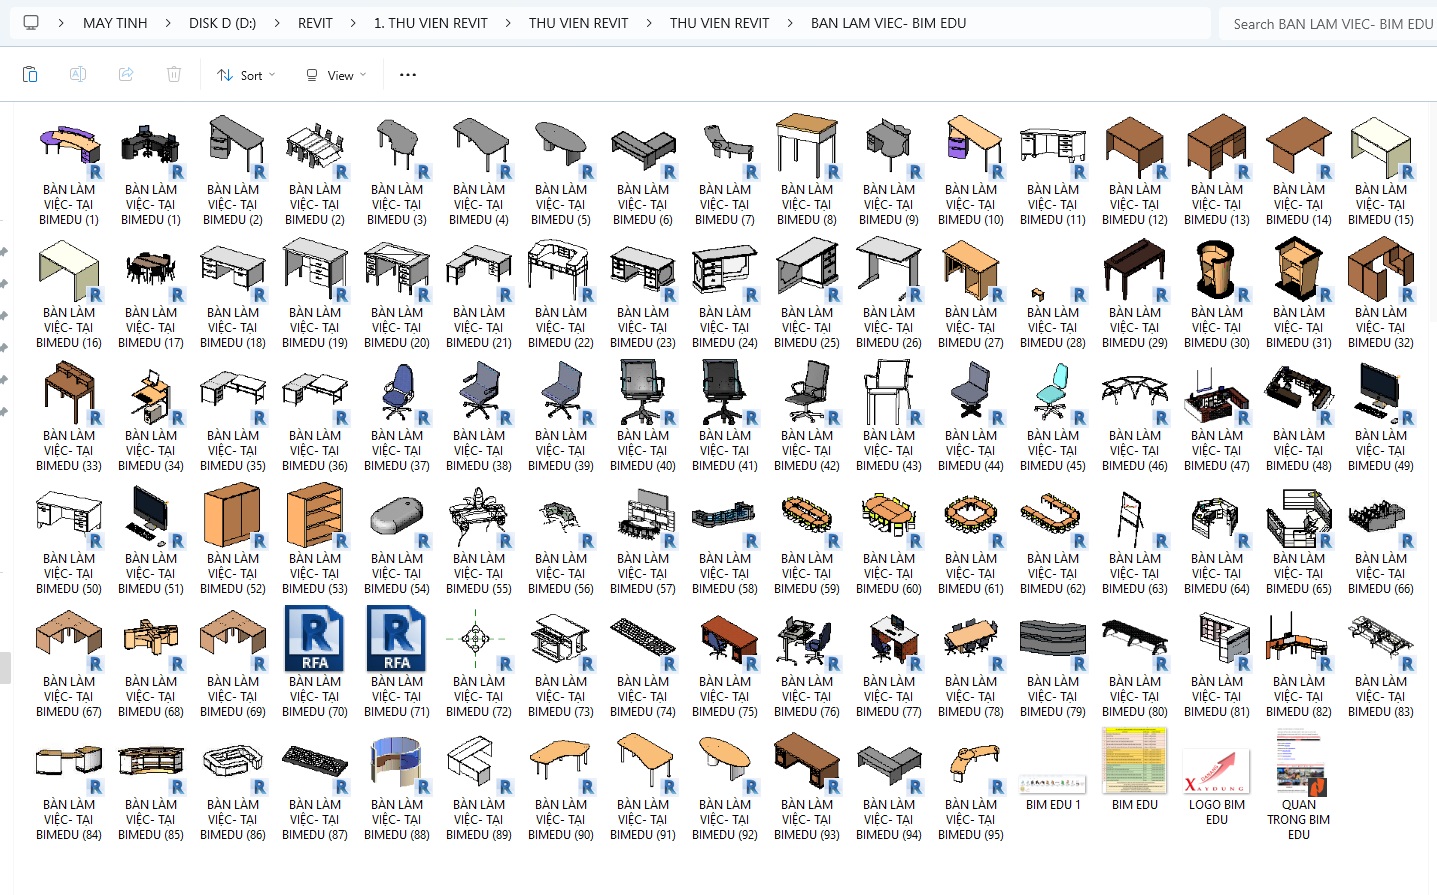Open the See more ellipsis menu

[x=408, y=75]
